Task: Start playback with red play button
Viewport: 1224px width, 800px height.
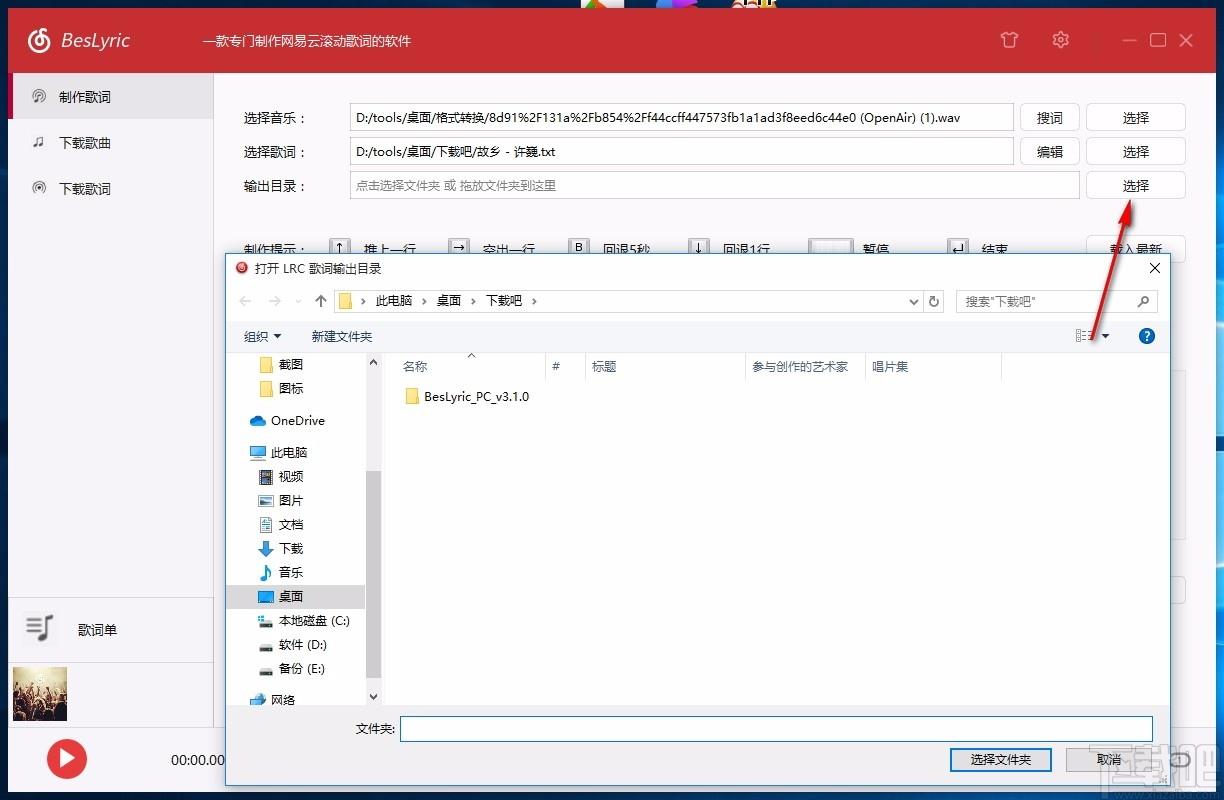Action: tap(67, 759)
